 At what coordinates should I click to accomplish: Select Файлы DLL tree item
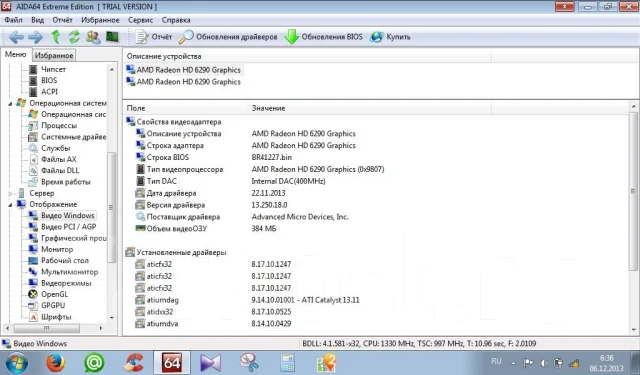point(60,171)
